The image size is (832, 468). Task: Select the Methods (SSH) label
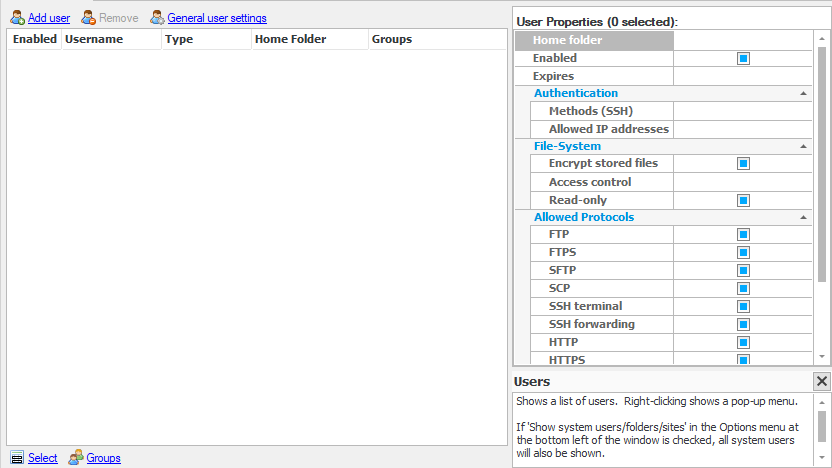tap(591, 111)
